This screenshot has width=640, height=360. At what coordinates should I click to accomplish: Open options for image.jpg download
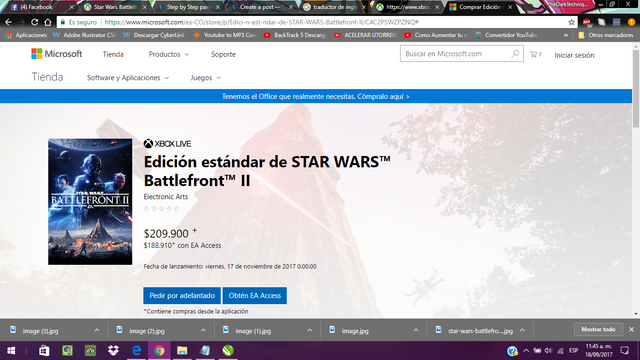click(x=416, y=331)
